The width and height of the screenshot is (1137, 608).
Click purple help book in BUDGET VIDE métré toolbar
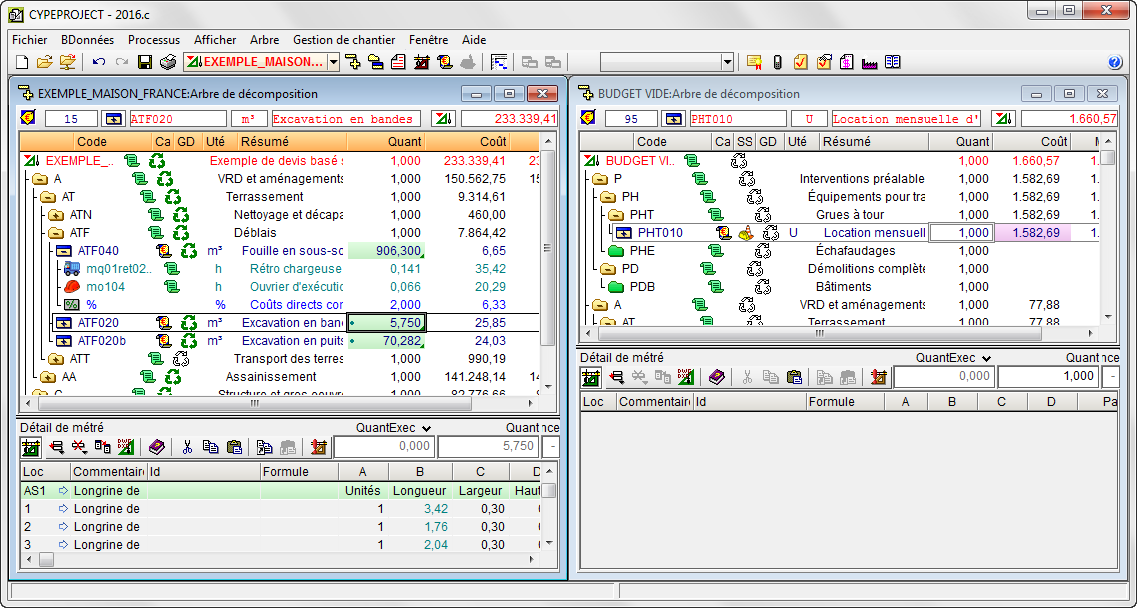(x=716, y=377)
